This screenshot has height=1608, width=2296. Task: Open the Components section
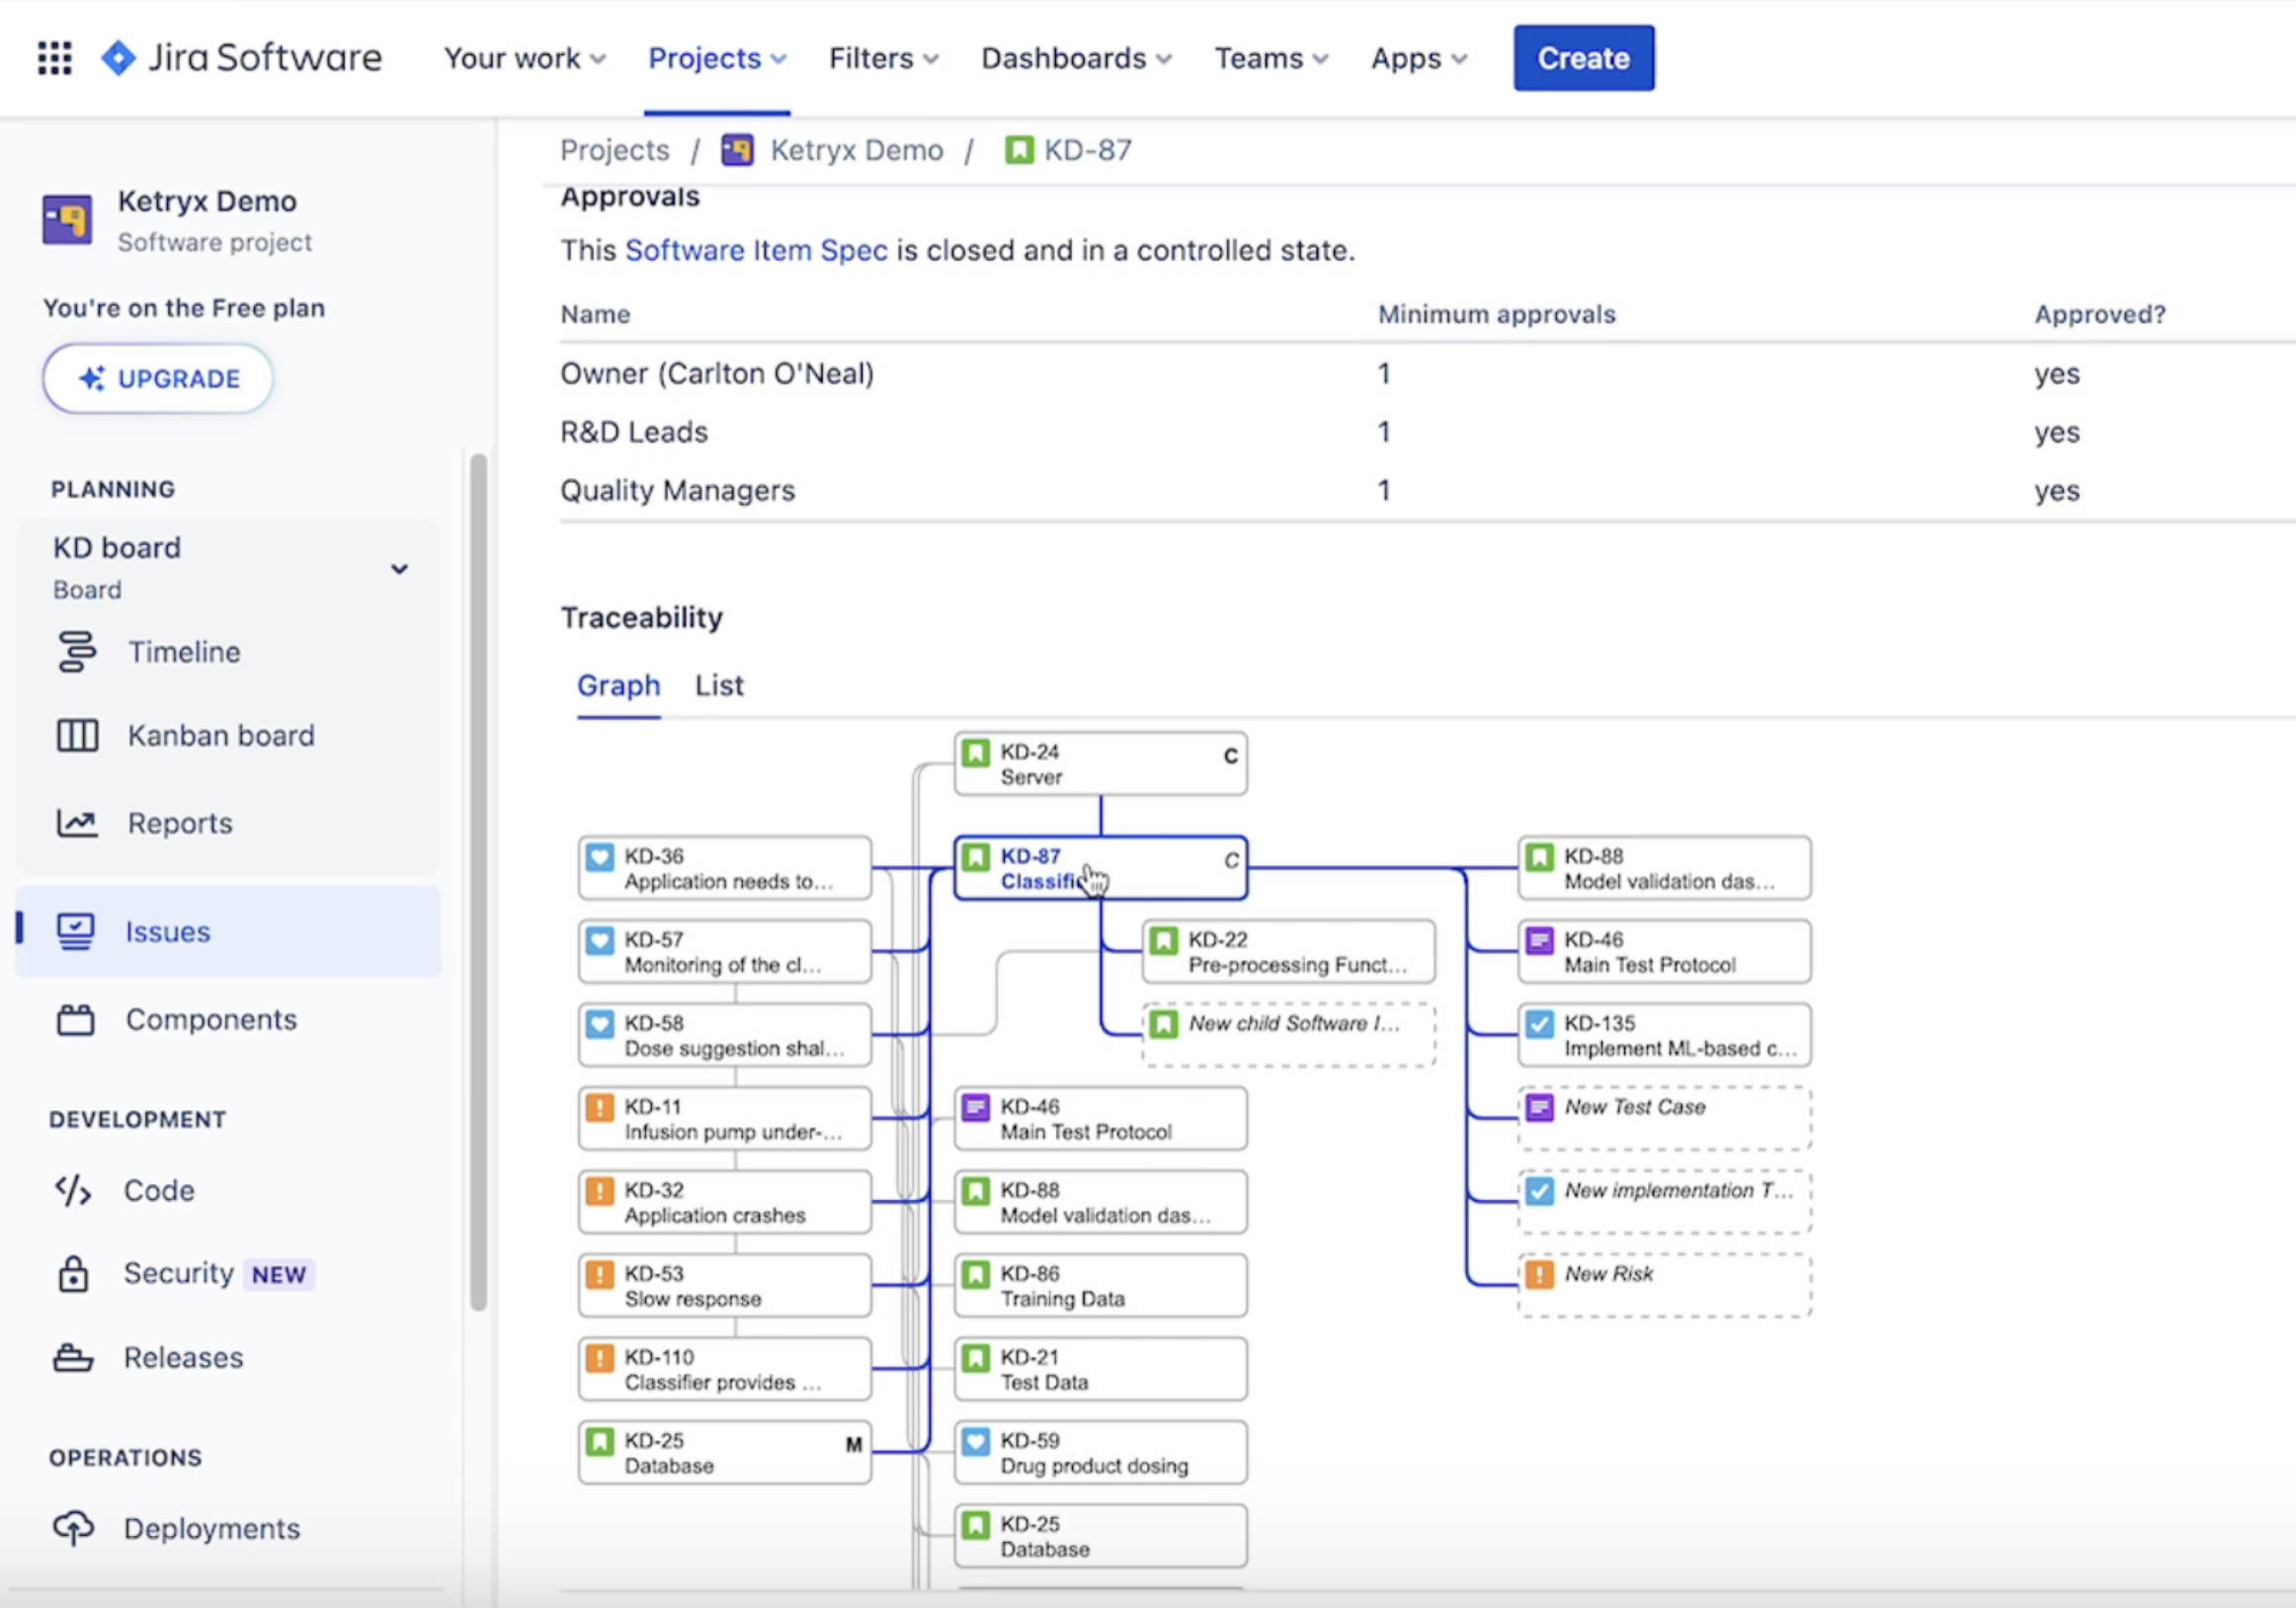pyautogui.click(x=77, y=1019)
